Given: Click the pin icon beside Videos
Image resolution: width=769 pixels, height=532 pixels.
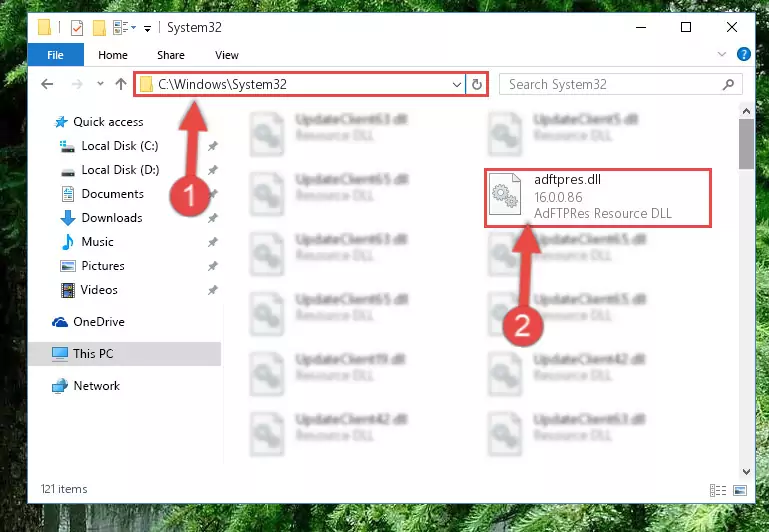Looking at the screenshot, I should click(212, 290).
